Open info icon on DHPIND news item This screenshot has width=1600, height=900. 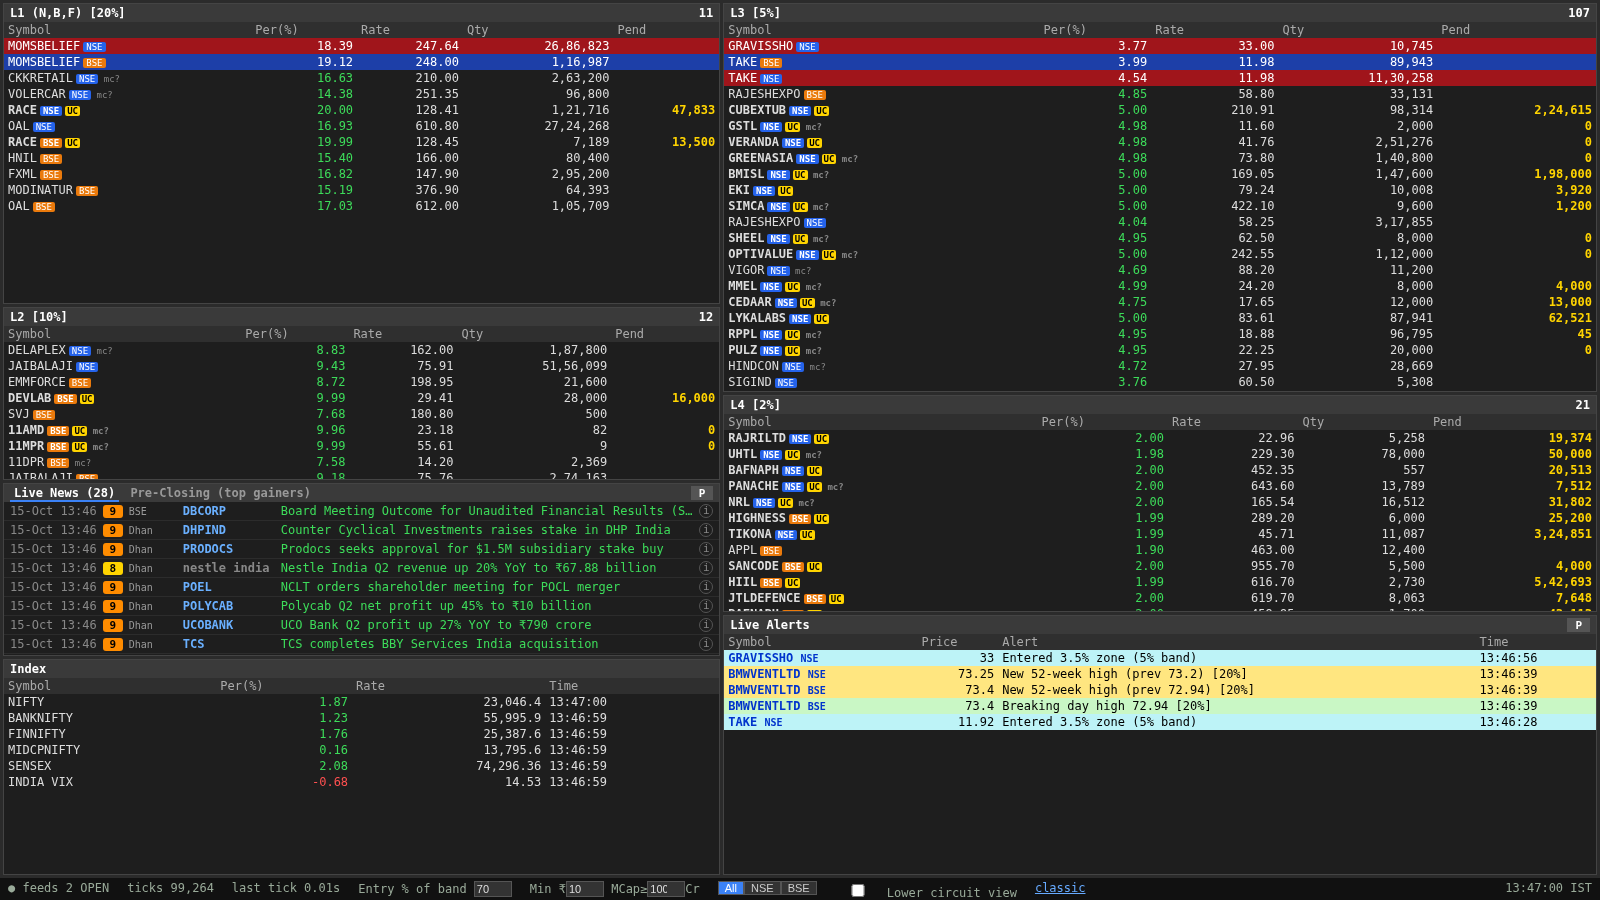coord(706,530)
